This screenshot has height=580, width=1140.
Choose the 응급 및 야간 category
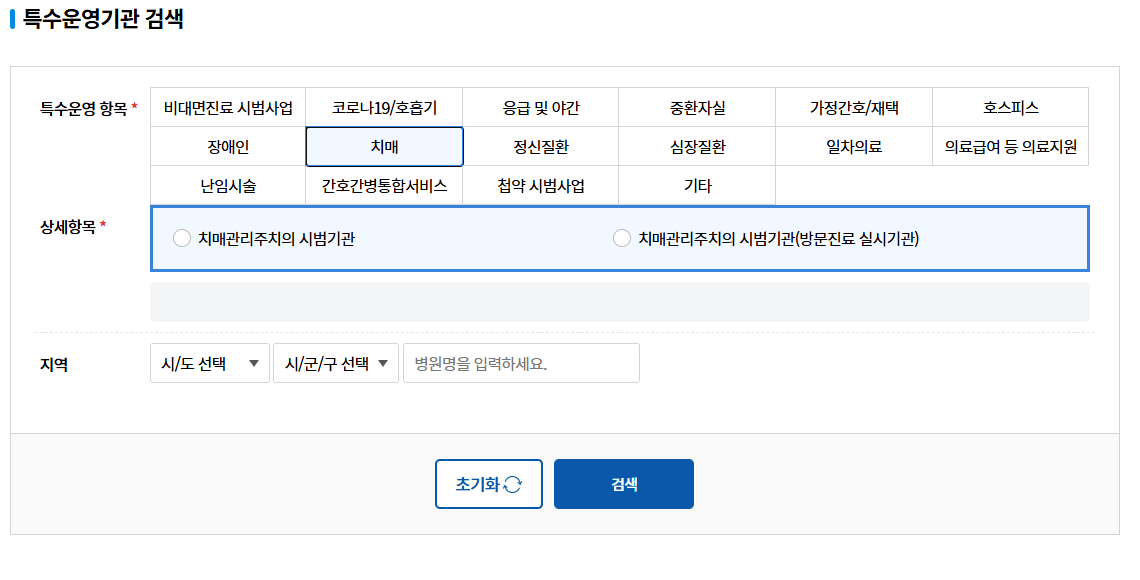(x=540, y=106)
